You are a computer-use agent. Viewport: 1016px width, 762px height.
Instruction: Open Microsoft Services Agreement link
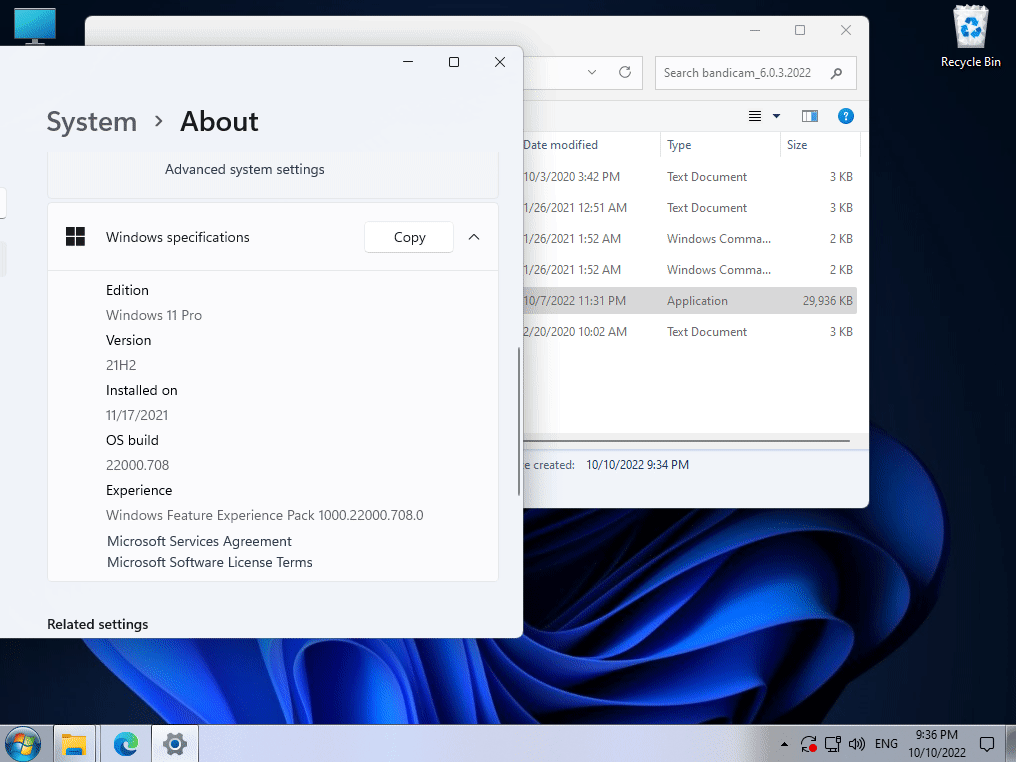(x=199, y=541)
